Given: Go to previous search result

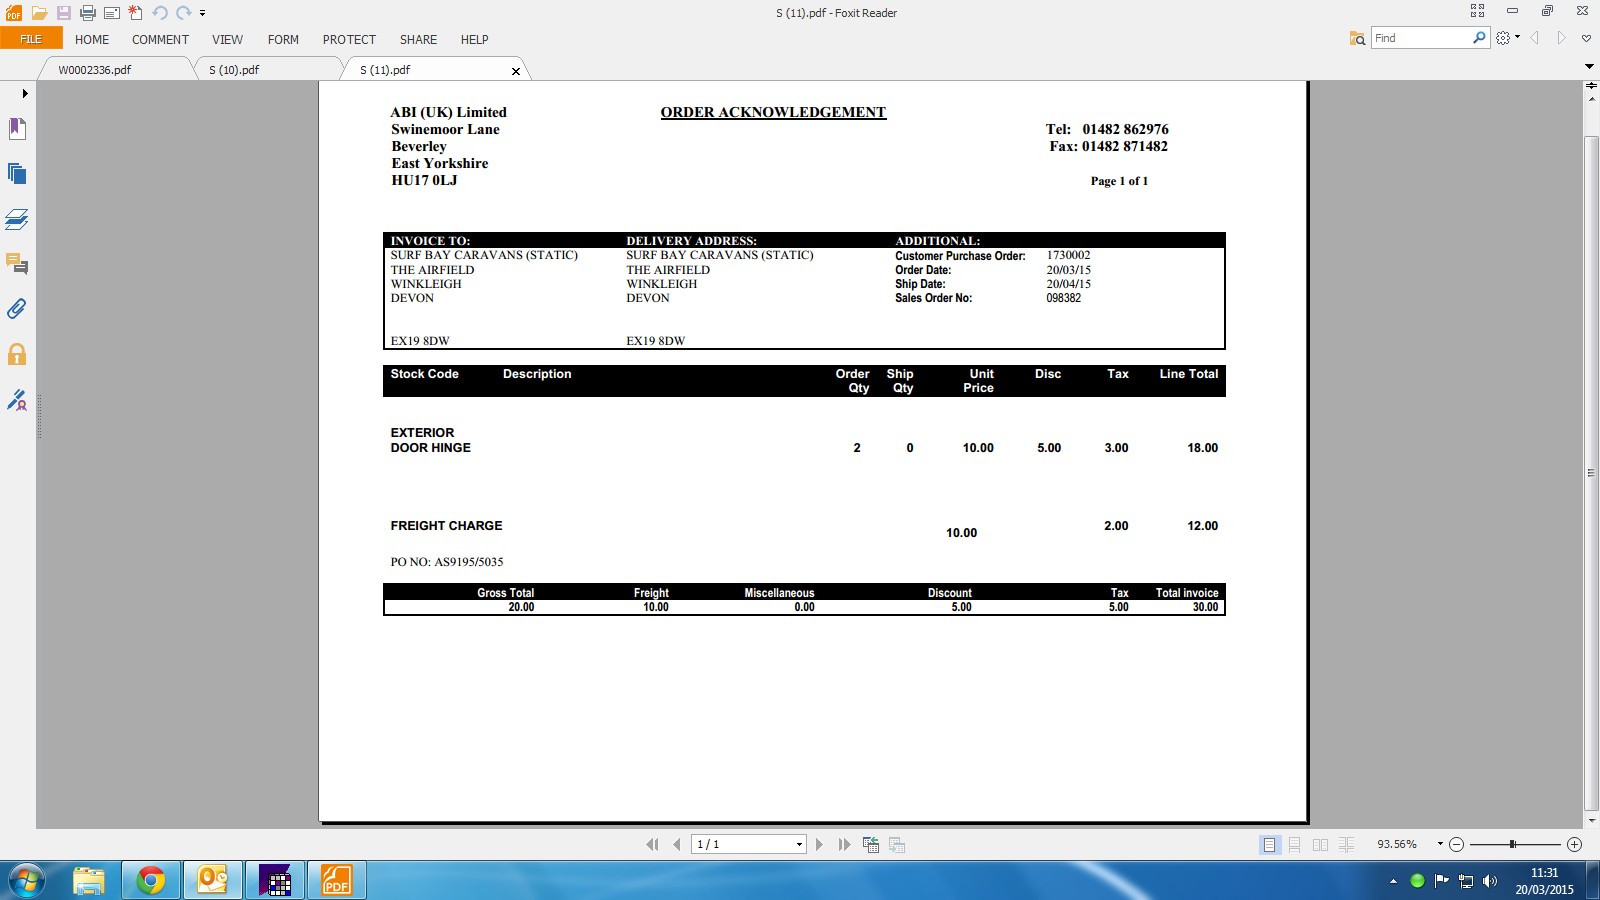Looking at the screenshot, I should pos(1535,38).
